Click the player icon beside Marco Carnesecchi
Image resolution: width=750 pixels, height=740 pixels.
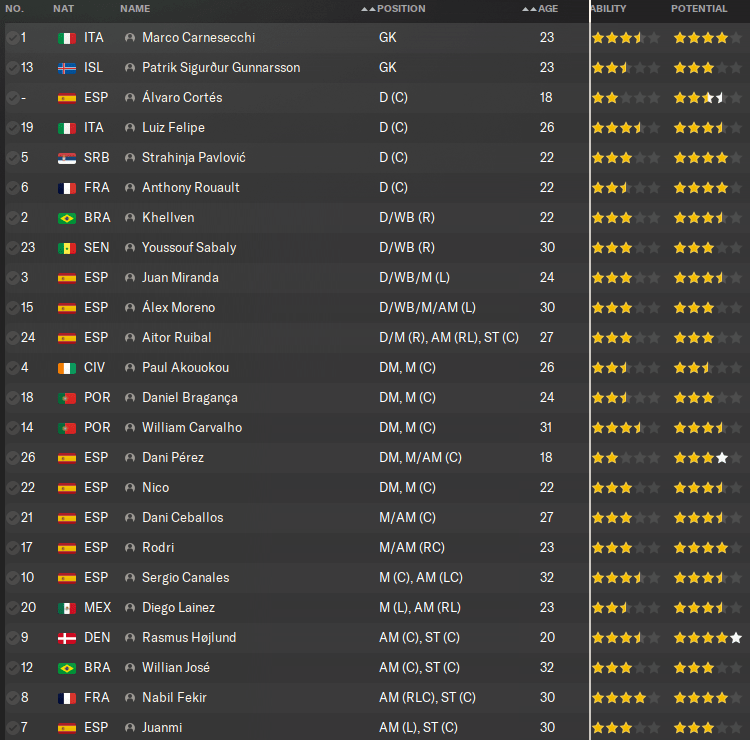point(130,38)
